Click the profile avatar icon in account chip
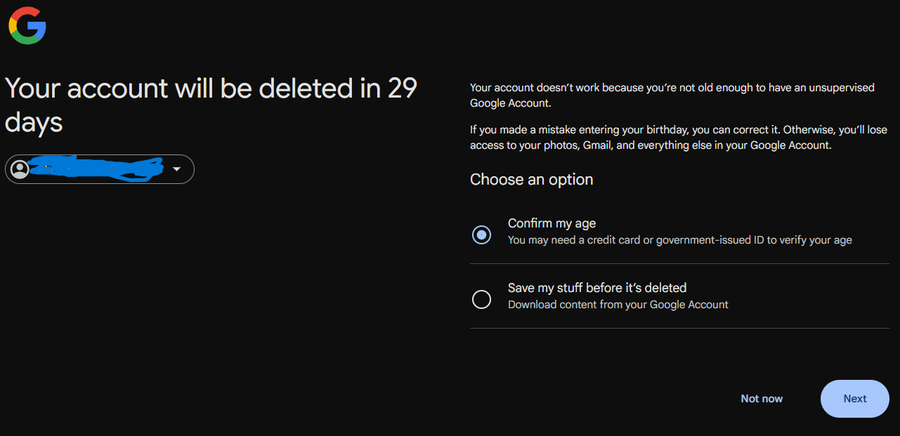 coord(19,169)
